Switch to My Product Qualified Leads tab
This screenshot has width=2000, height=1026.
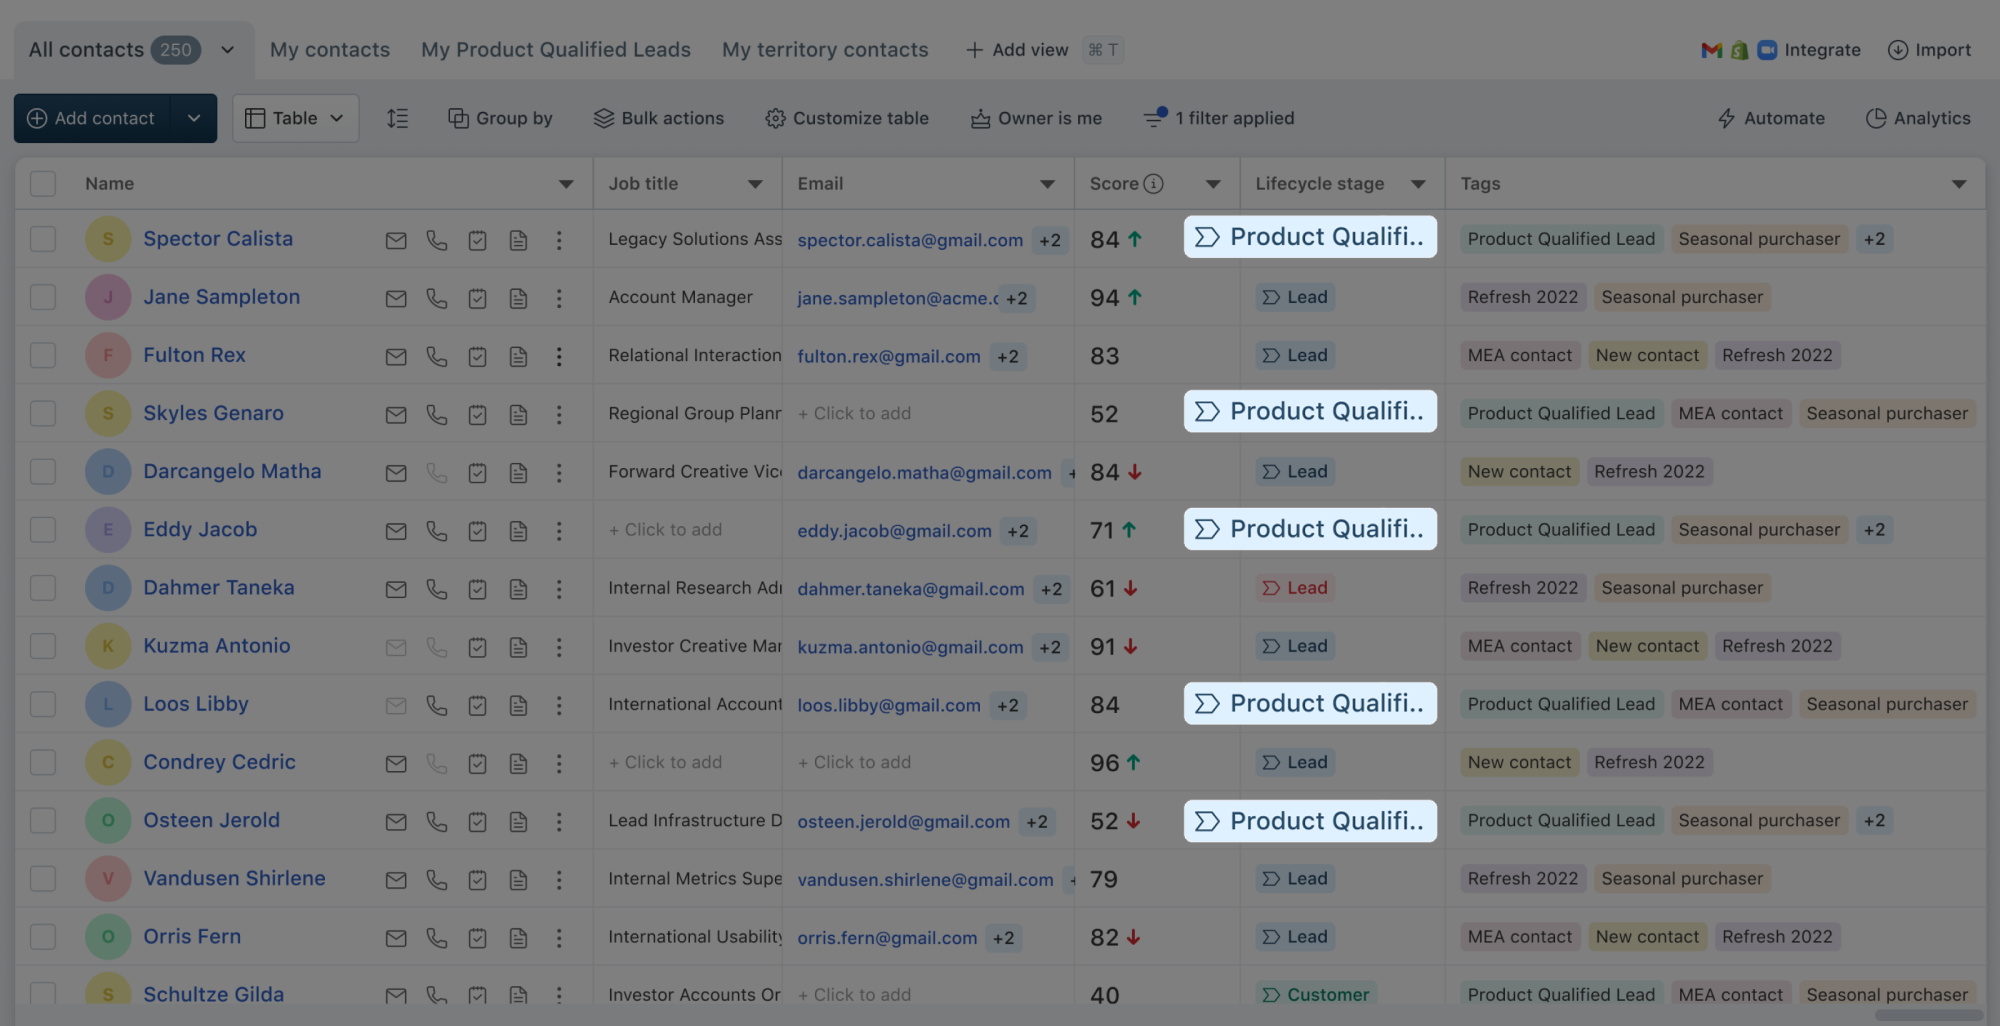tap(555, 50)
